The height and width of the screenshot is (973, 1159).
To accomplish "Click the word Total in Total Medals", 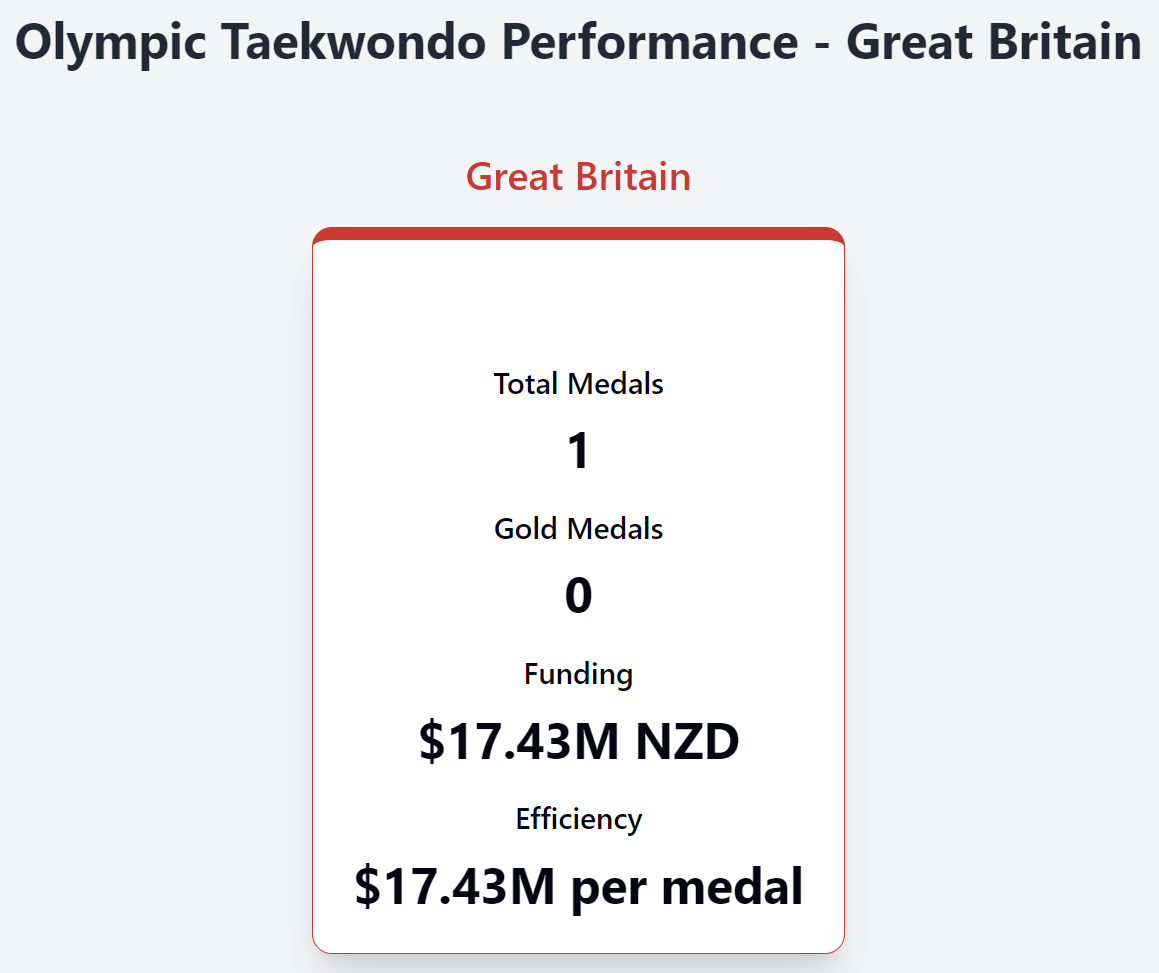I will click(x=527, y=383).
